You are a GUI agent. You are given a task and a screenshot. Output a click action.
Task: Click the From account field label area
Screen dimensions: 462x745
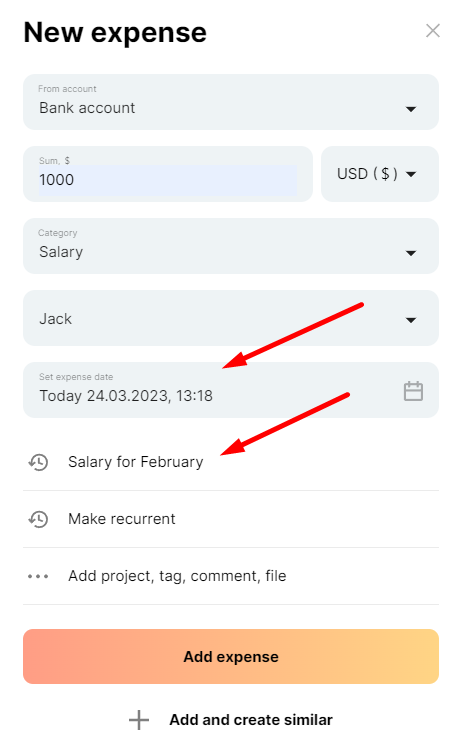click(67, 89)
